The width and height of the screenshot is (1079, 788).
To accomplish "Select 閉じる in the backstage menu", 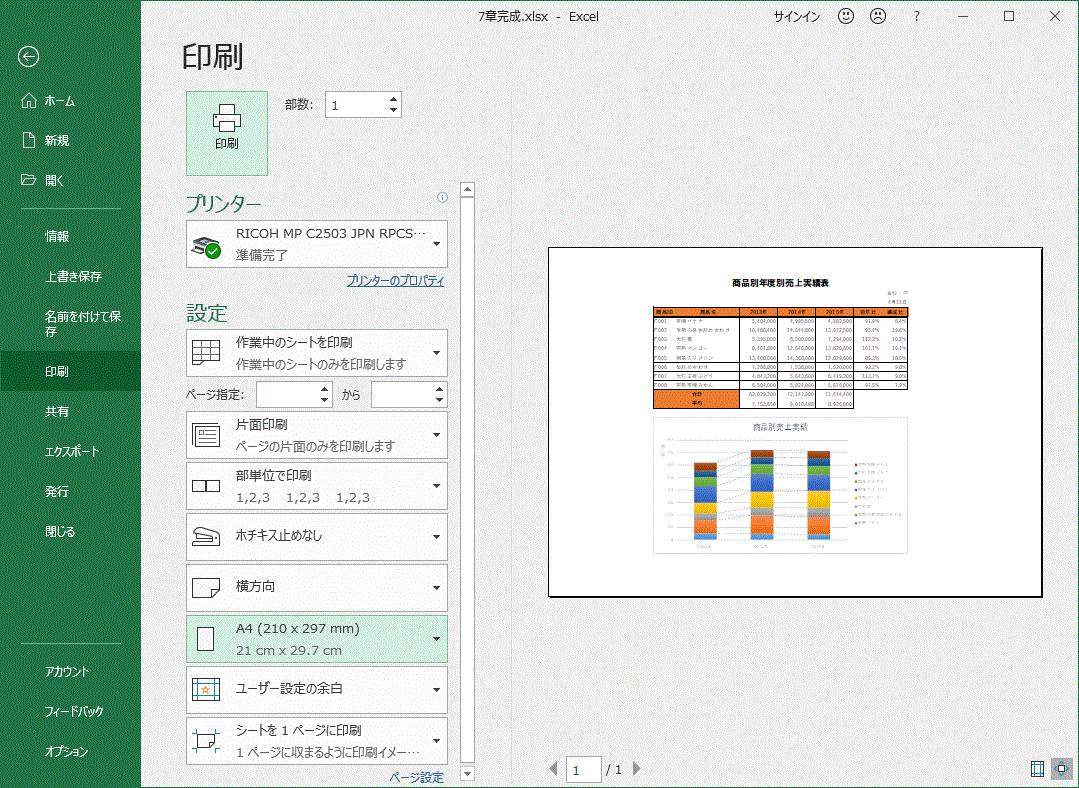I will coord(70,531).
